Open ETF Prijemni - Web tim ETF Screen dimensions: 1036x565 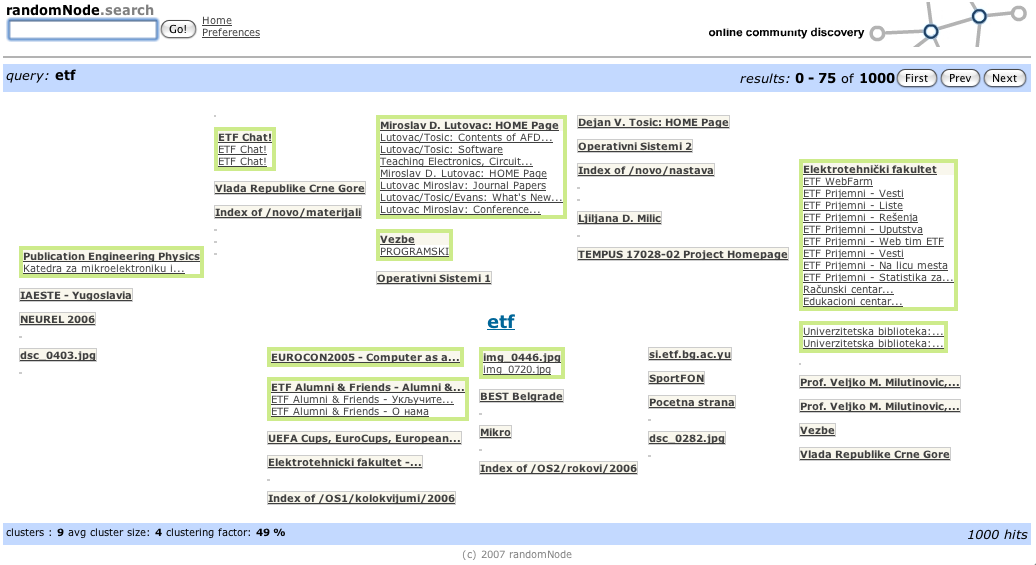[873, 241]
